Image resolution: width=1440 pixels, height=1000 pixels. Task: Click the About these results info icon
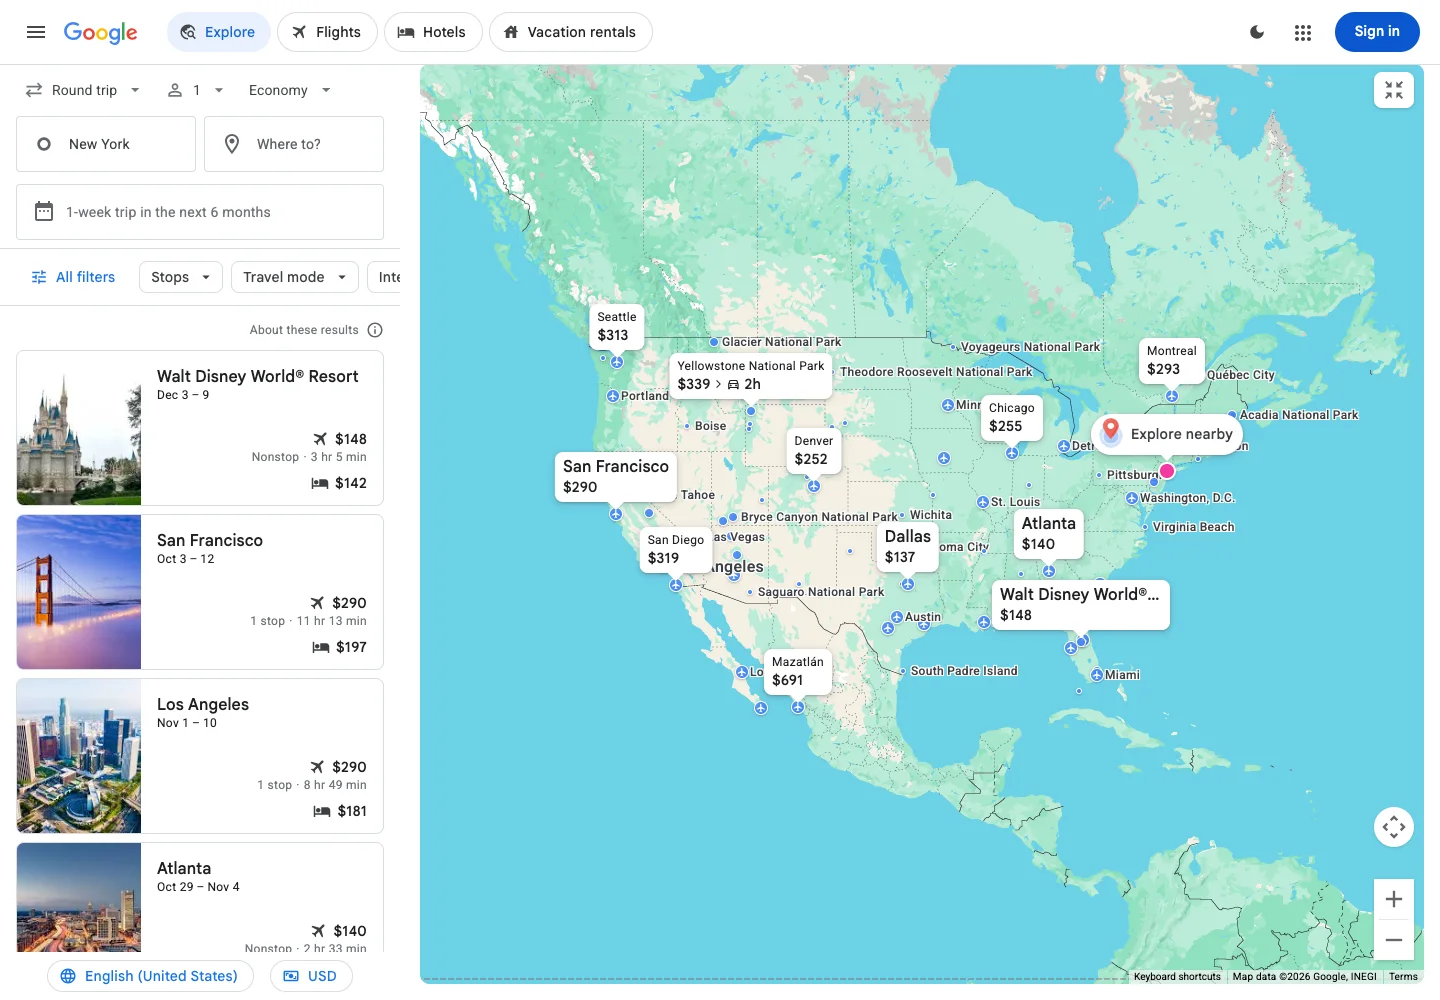375,330
